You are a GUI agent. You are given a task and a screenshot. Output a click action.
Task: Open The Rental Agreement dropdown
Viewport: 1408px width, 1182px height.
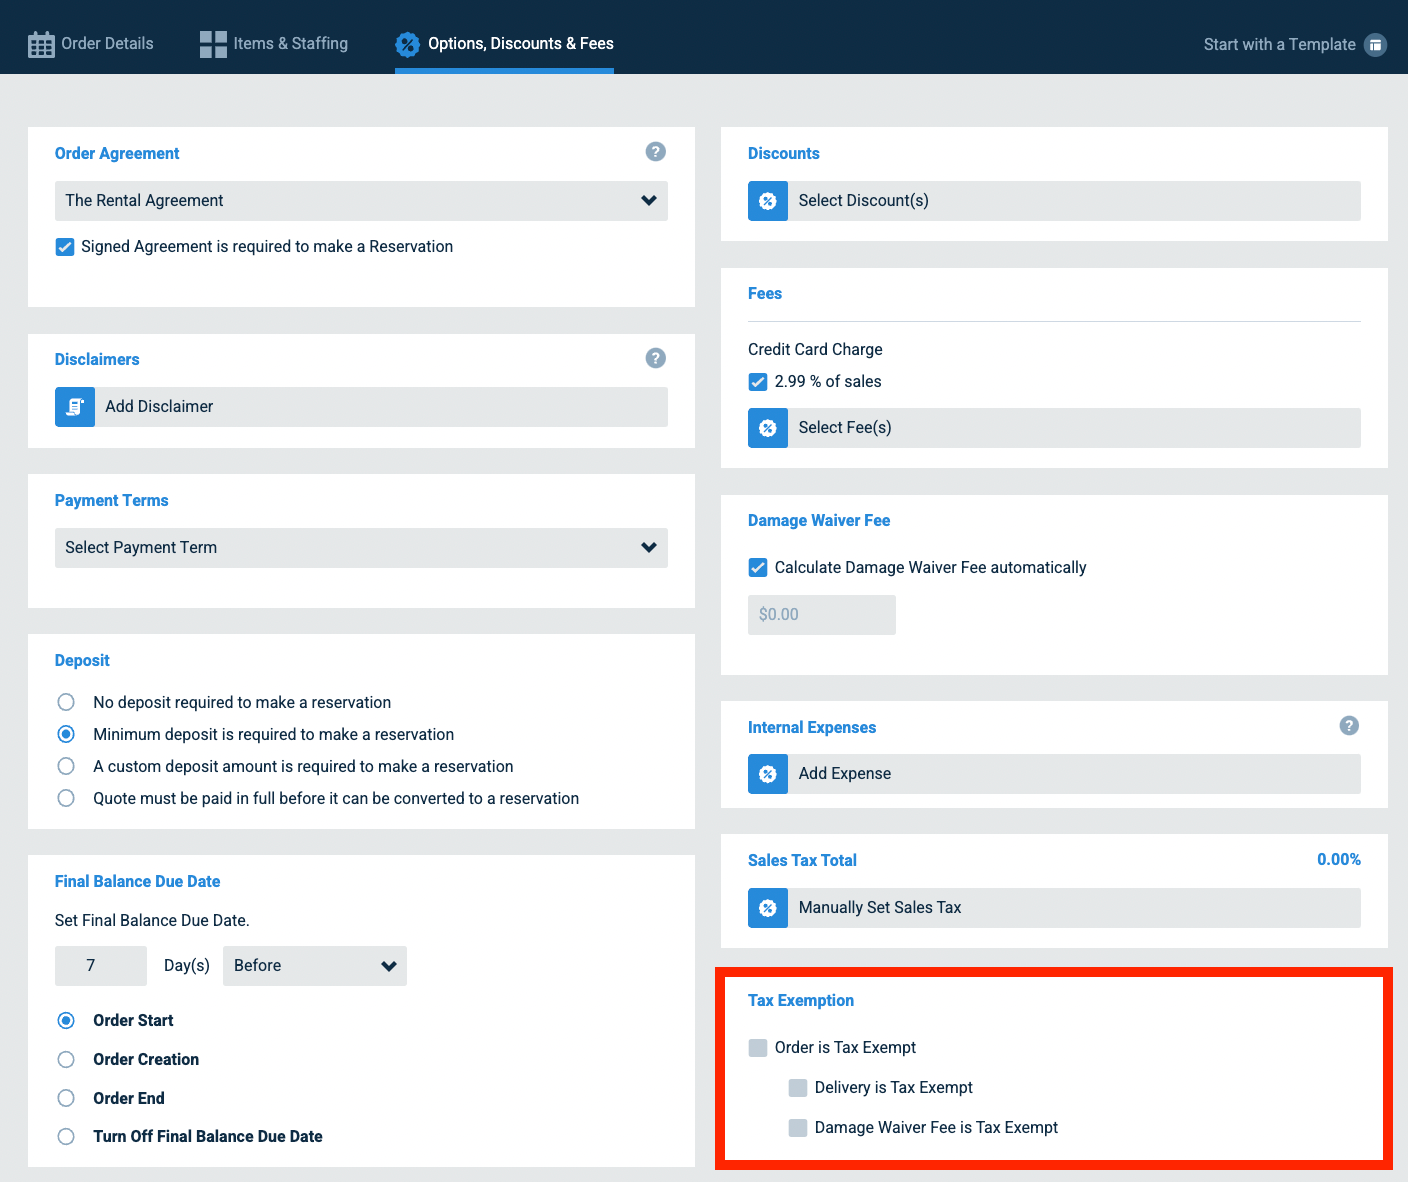tap(361, 201)
